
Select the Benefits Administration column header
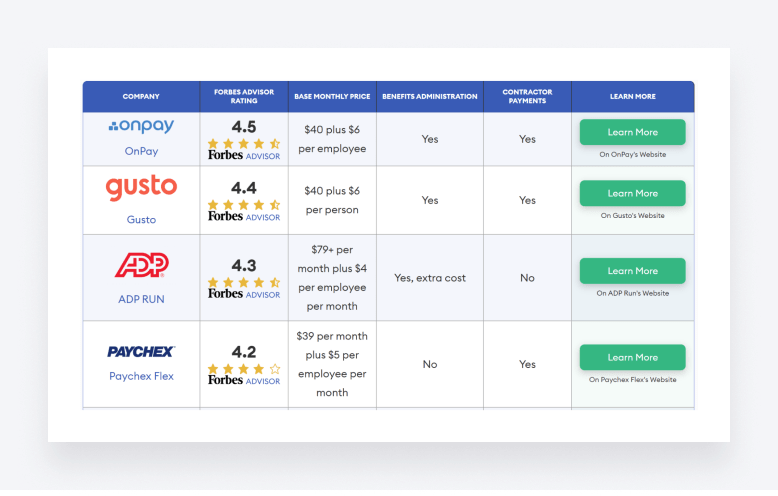pos(429,97)
